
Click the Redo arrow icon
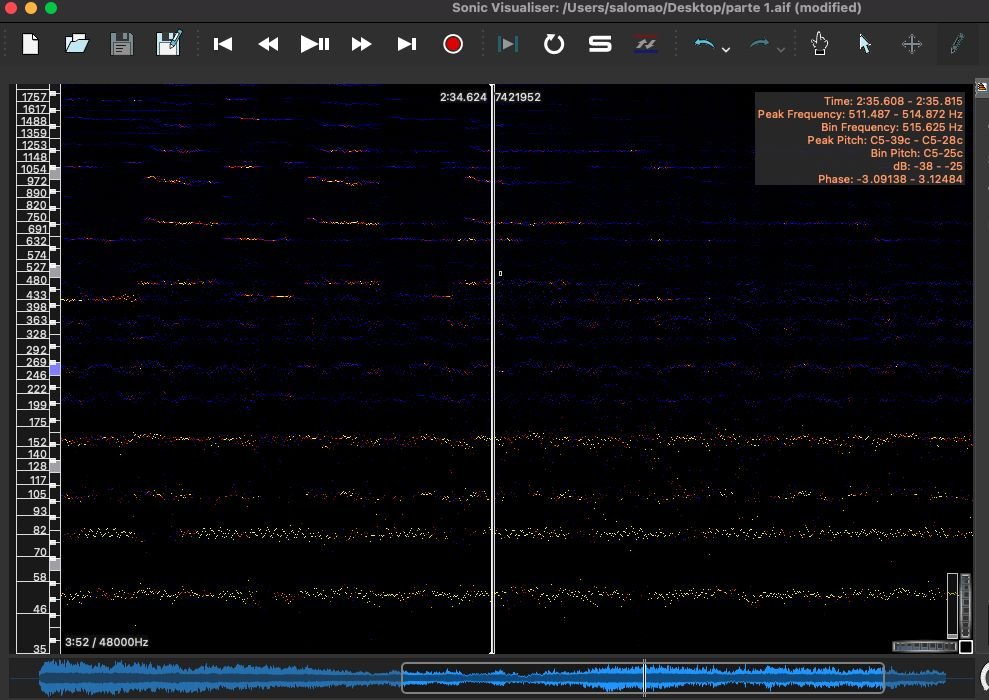click(759, 44)
